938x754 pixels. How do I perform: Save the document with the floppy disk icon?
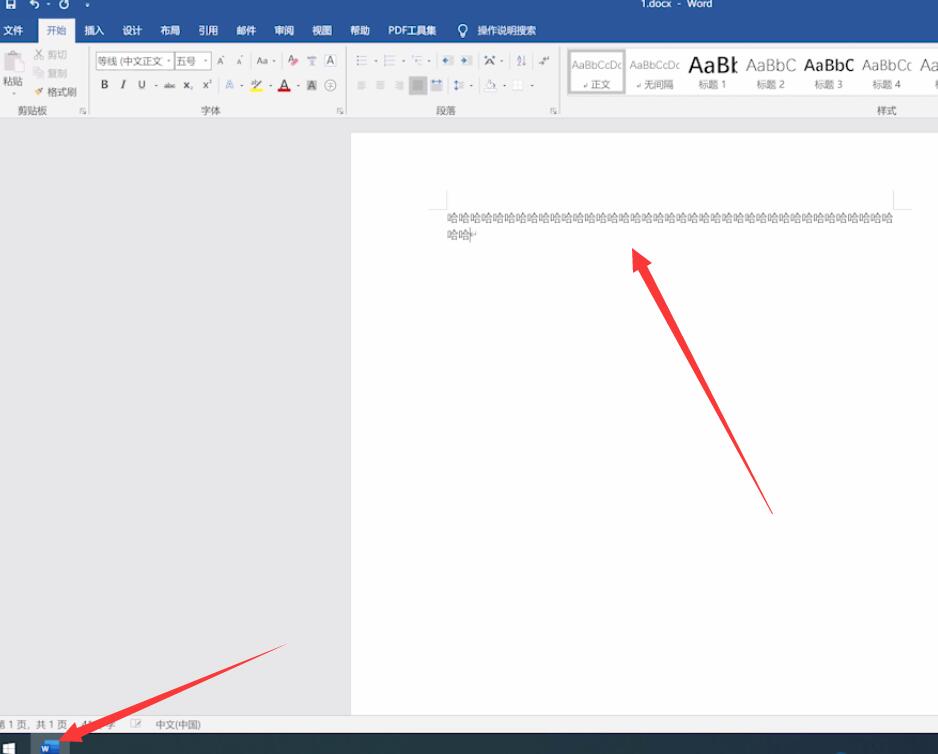point(11,4)
